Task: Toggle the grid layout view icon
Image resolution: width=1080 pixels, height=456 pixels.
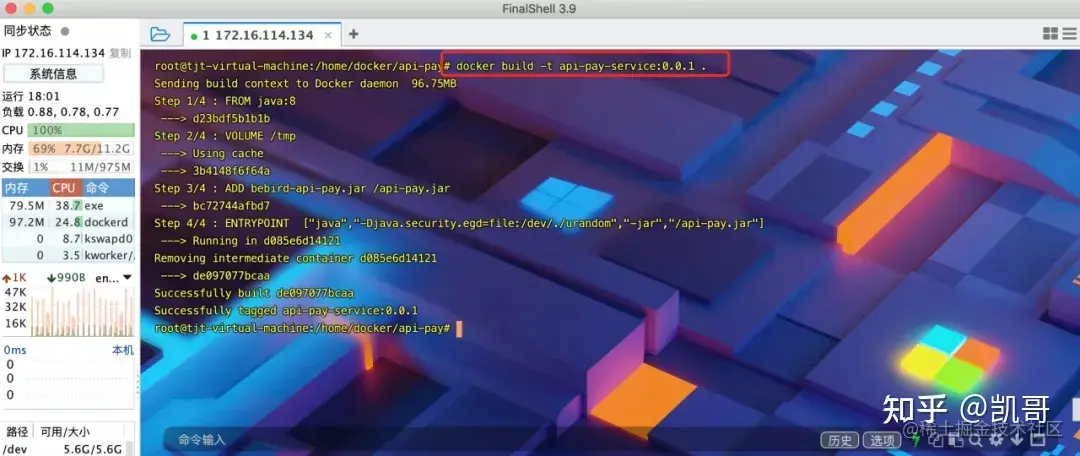Action: pyautogui.click(x=1050, y=34)
